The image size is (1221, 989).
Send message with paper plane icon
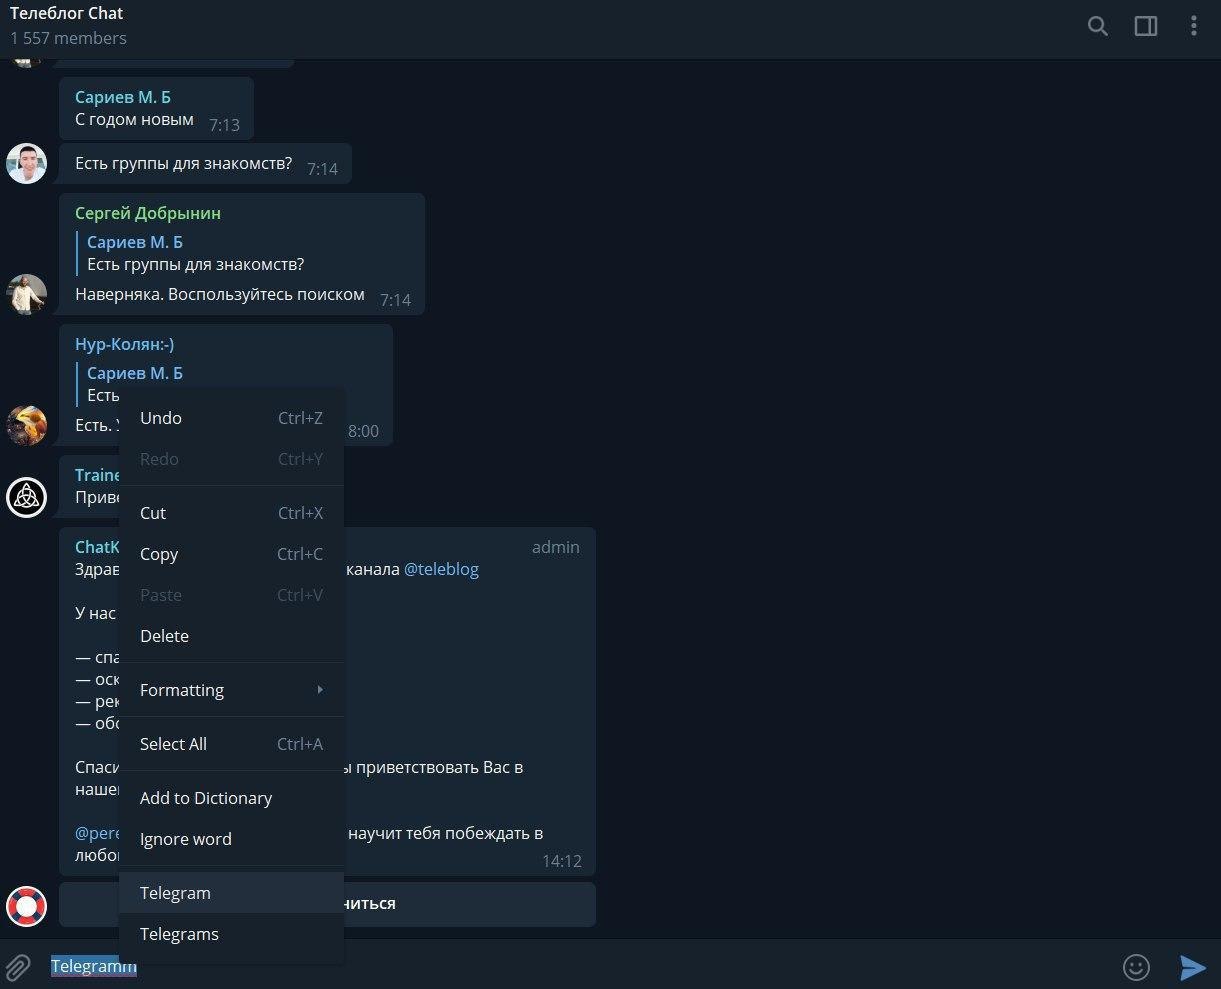pos(1192,967)
